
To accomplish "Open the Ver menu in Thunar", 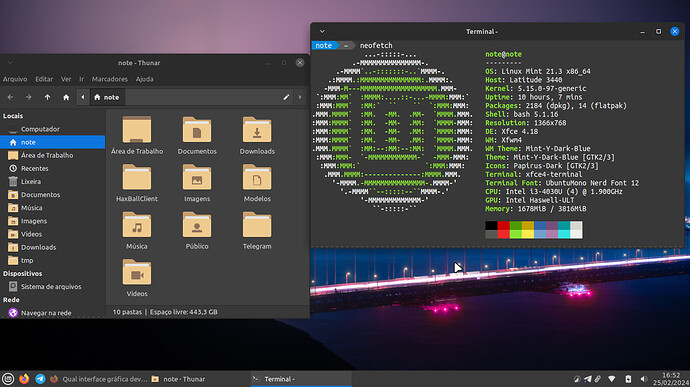I will 66,79.
